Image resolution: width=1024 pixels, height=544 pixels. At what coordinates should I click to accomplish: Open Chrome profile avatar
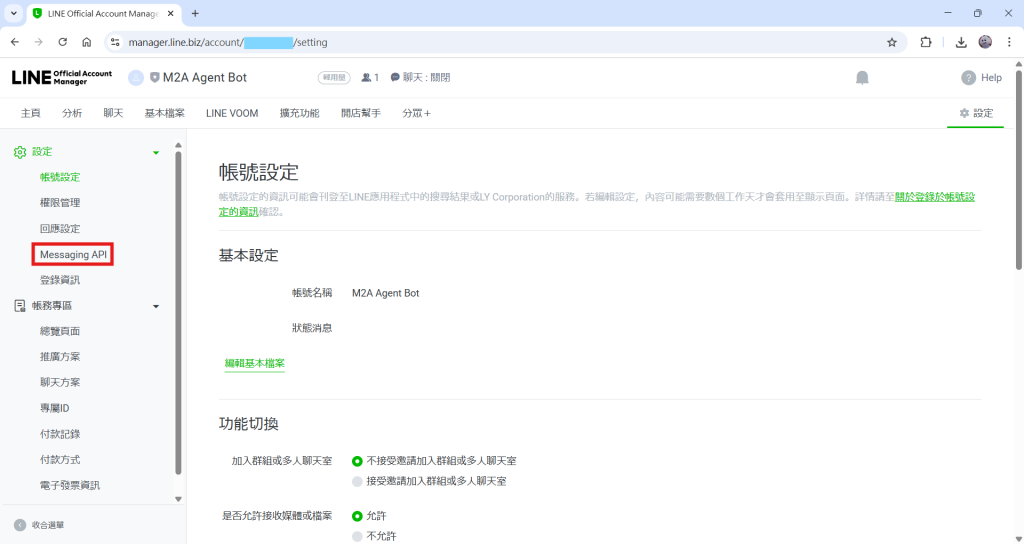[x=985, y=42]
